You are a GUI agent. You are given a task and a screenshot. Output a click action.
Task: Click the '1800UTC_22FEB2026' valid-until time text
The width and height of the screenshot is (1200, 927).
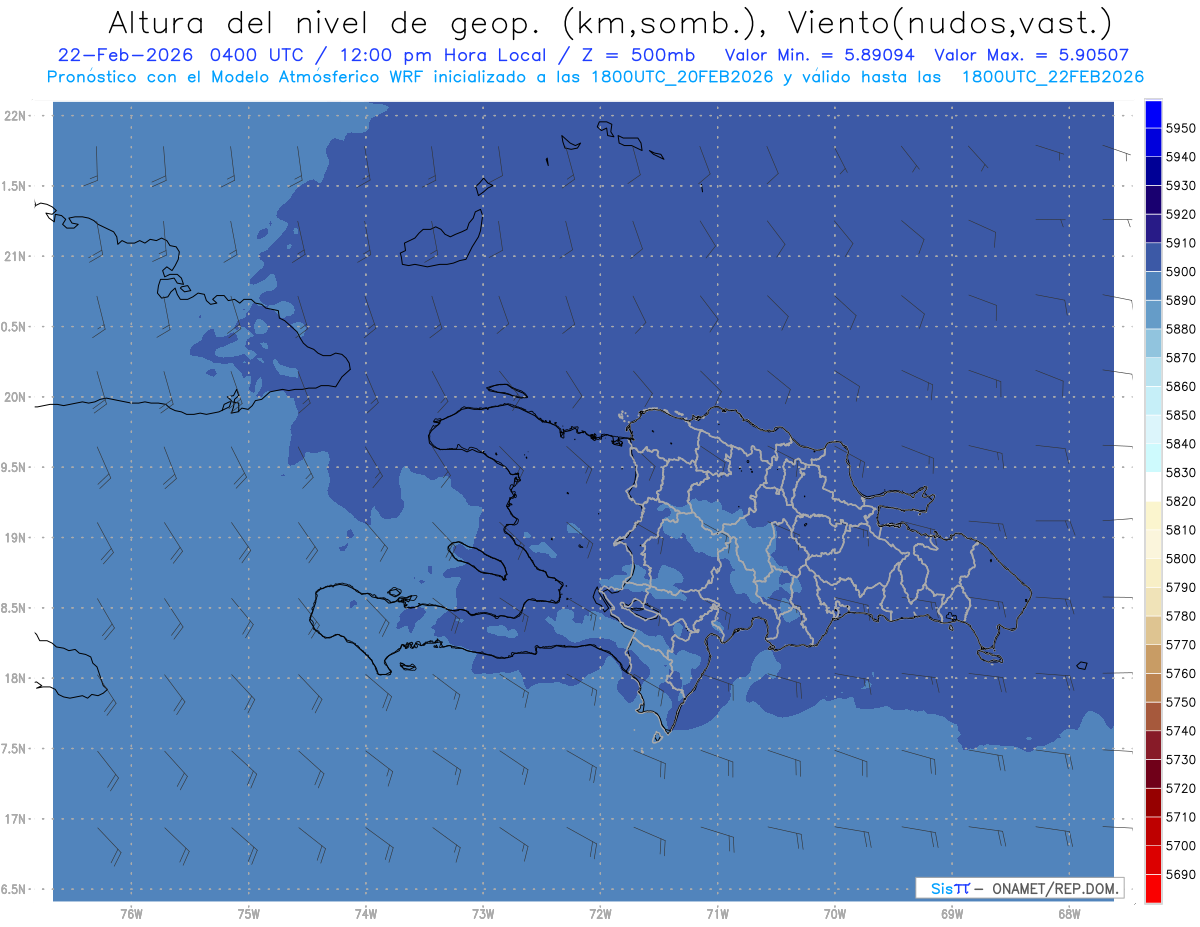click(1052, 76)
